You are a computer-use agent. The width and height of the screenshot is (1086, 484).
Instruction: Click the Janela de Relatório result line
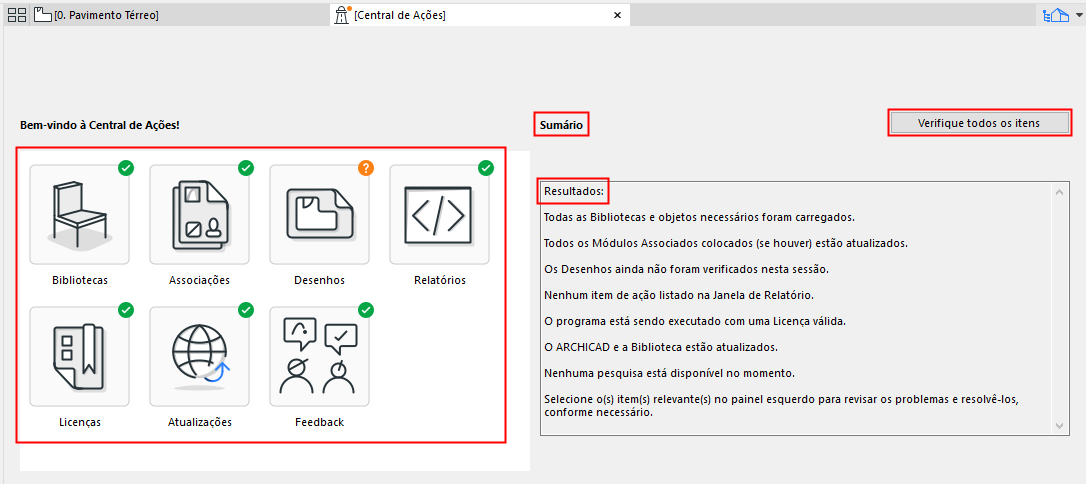click(x=678, y=296)
